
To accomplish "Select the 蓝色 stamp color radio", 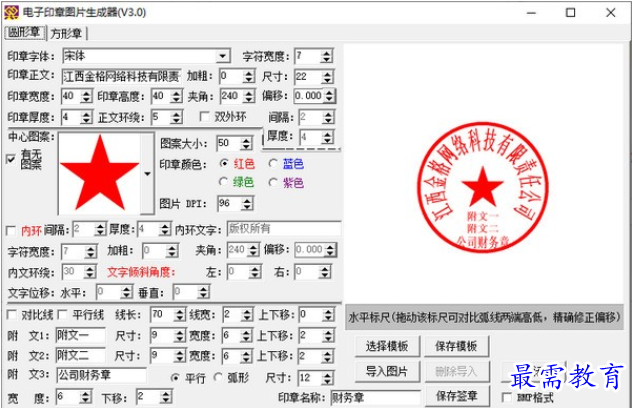I will pyautogui.click(x=273, y=163).
